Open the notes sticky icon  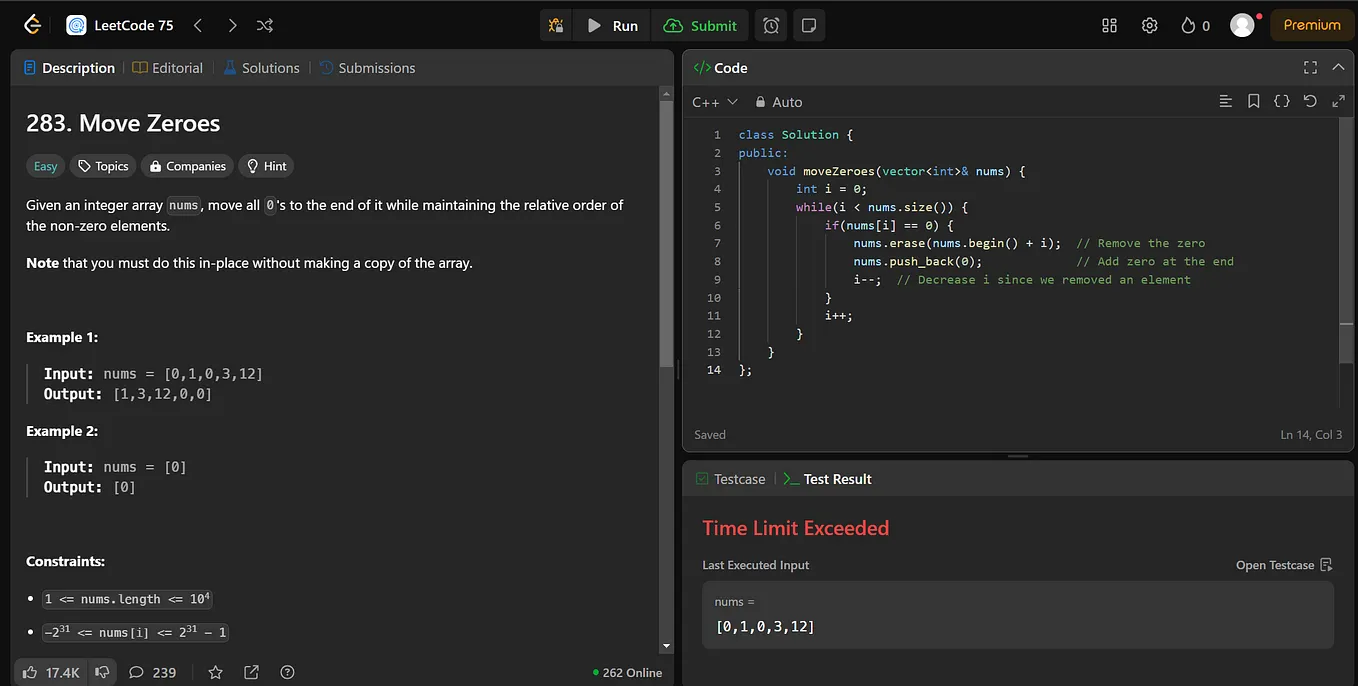(809, 26)
